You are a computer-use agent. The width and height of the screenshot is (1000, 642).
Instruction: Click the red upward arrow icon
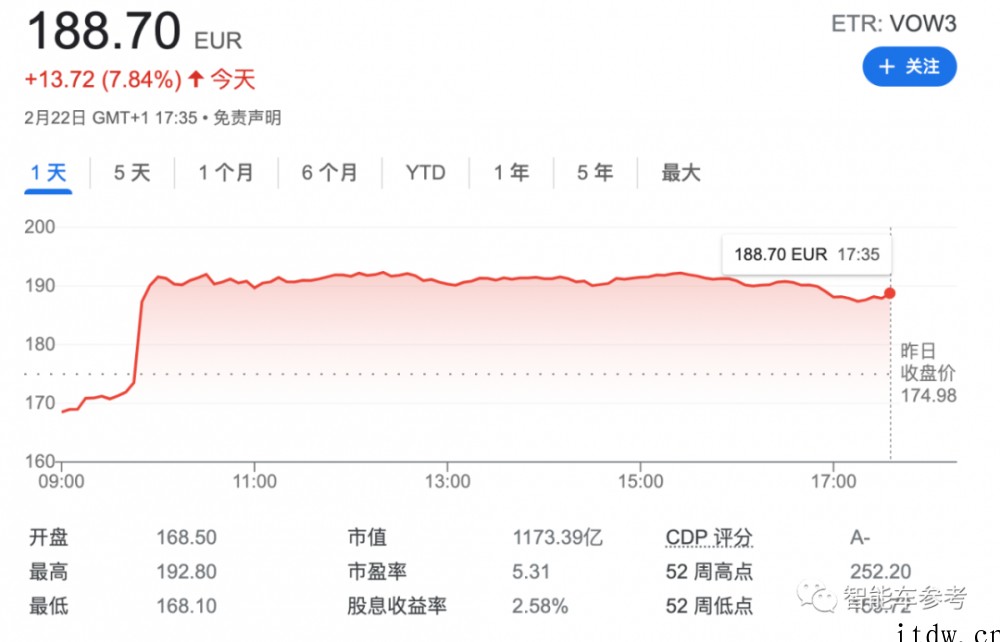pyautogui.click(x=196, y=79)
